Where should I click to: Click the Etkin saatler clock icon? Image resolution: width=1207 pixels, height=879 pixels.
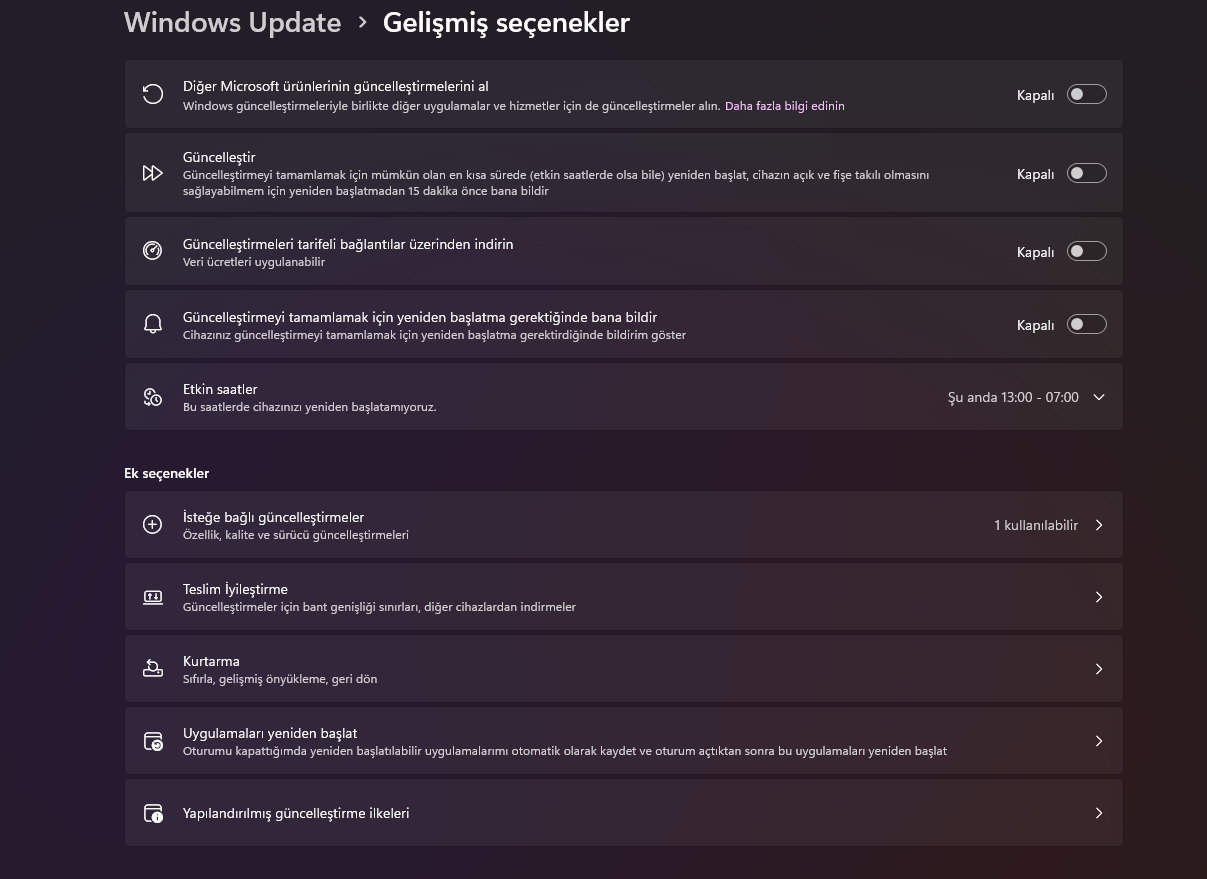click(x=152, y=397)
